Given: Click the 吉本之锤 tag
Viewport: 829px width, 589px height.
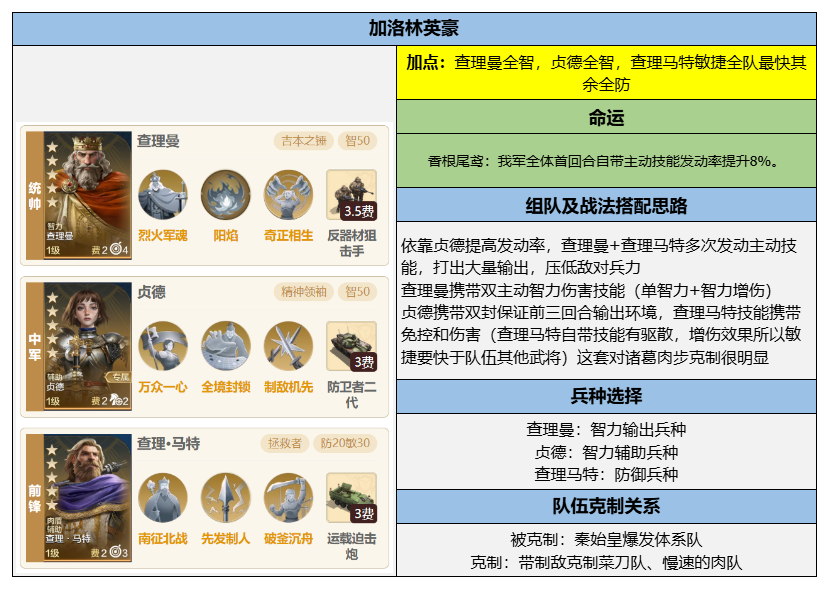Looking at the screenshot, I should [x=303, y=141].
